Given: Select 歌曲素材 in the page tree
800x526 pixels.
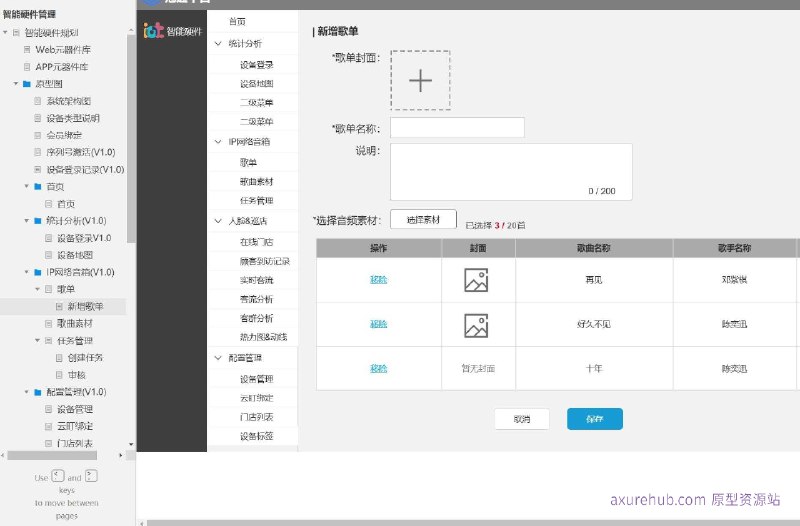Looking at the screenshot, I should pyautogui.click(x=74, y=323).
